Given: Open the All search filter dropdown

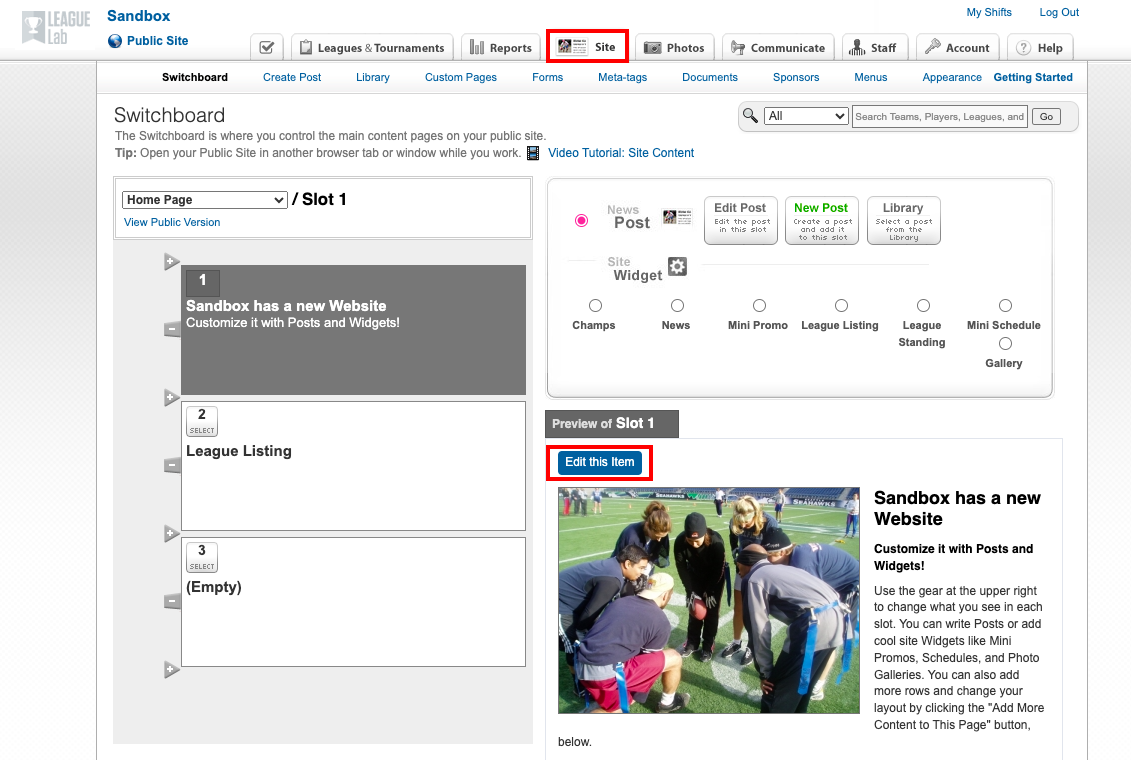Looking at the screenshot, I should tap(806, 116).
